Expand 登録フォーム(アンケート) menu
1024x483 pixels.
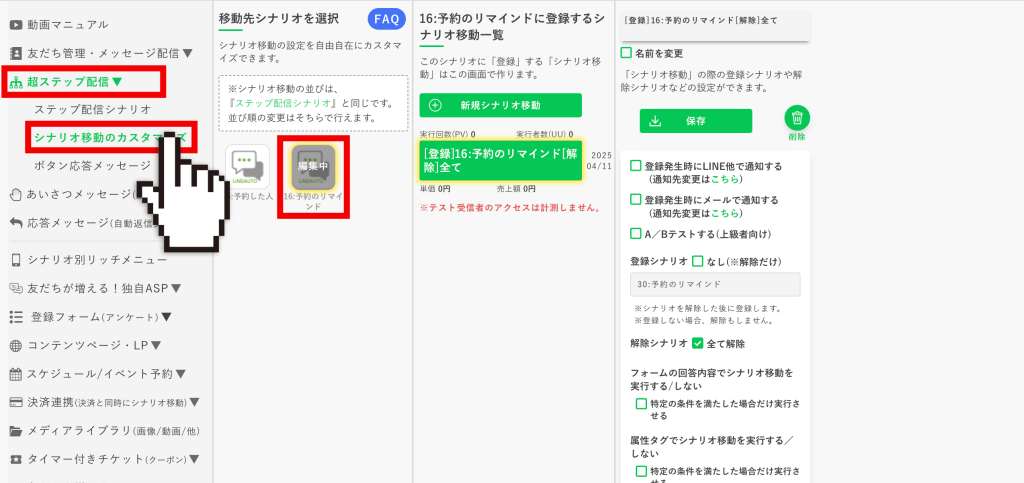(x=91, y=317)
